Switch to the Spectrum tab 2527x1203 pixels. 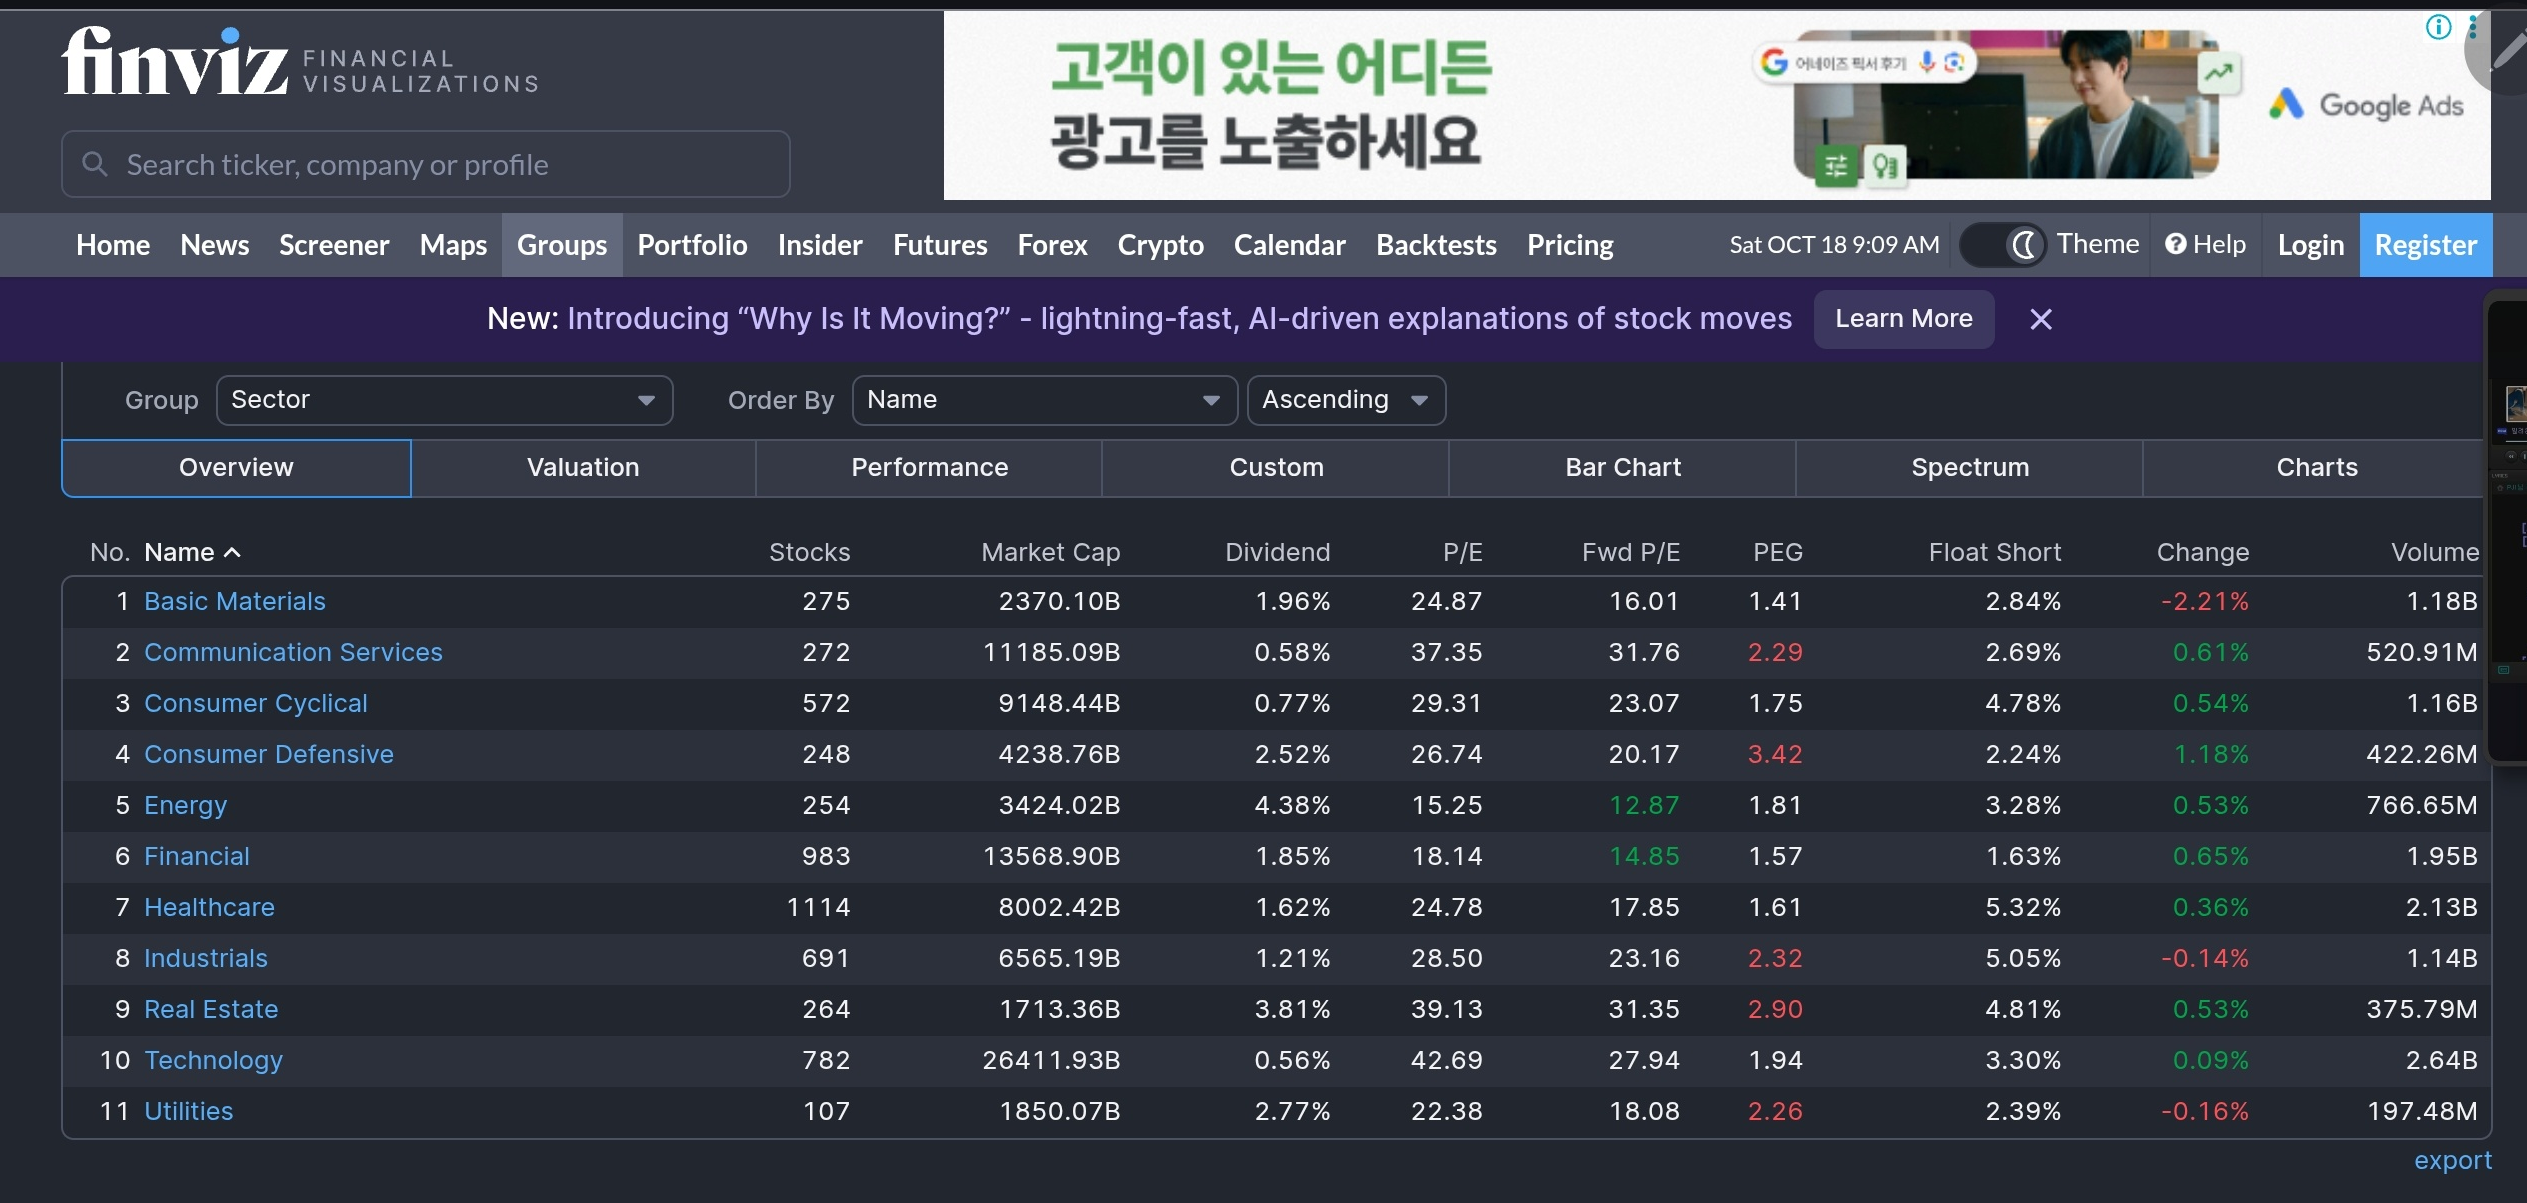[x=1969, y=468]
